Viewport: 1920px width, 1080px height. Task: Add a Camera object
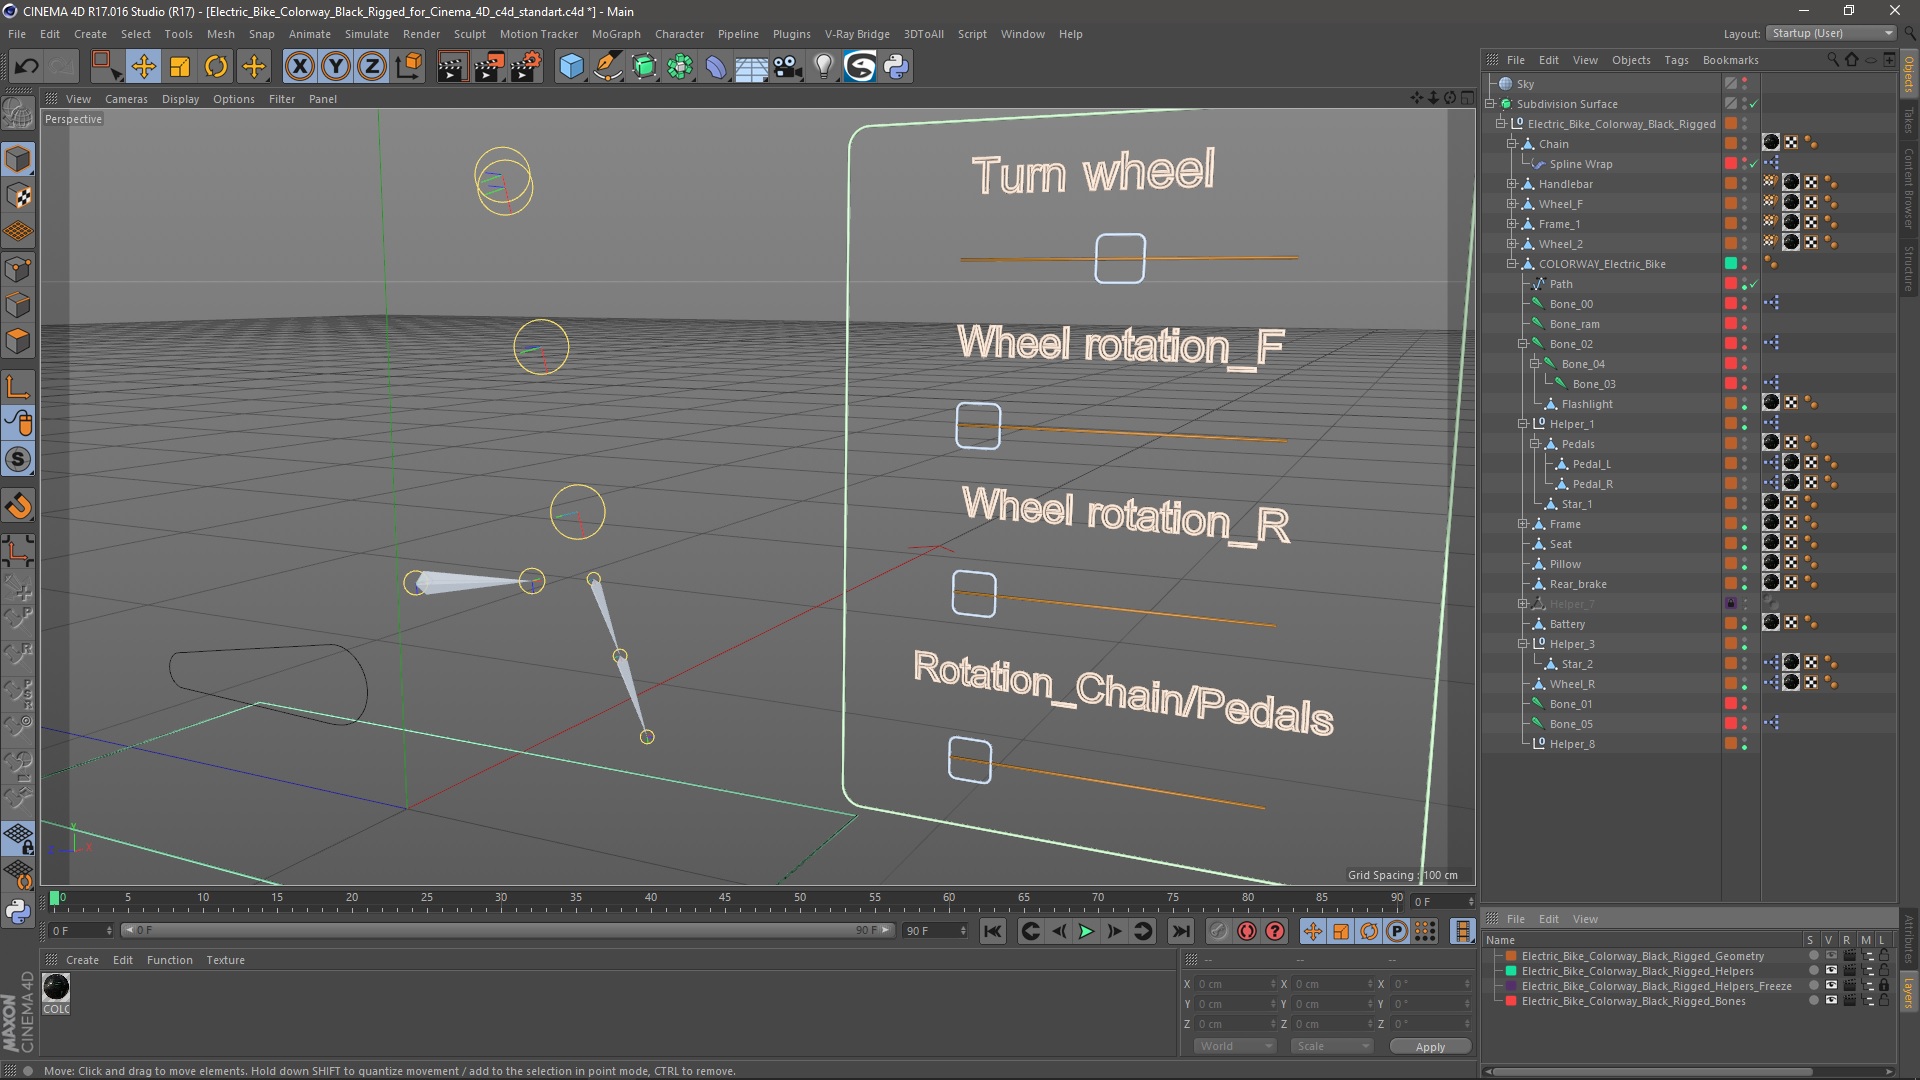tap(788, 67)
